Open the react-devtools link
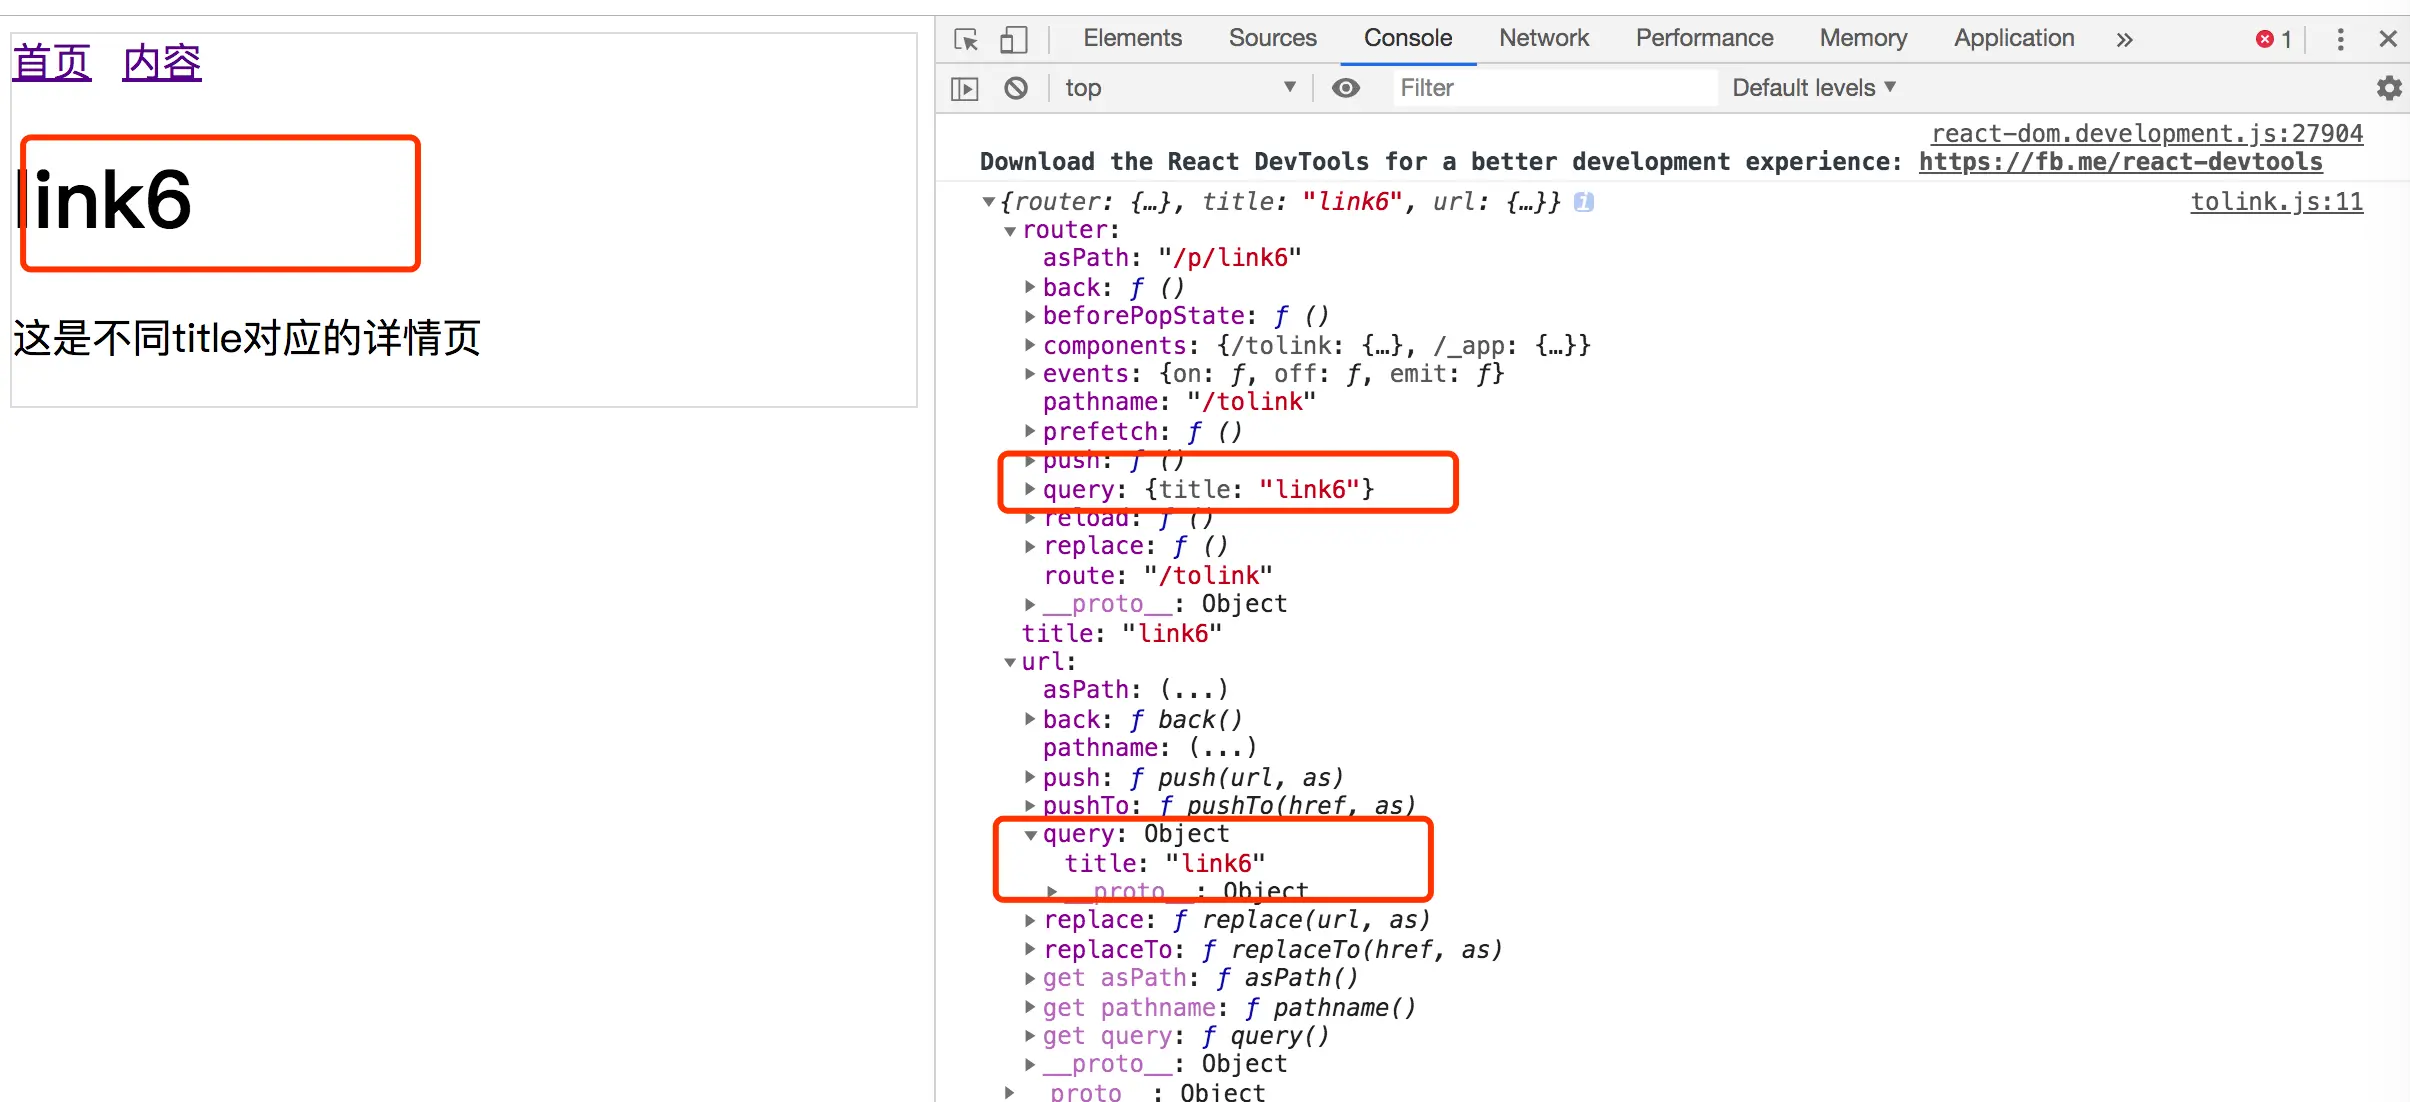The width and height of the screenshot is (2410, 1102). [x=2120, y=162]
